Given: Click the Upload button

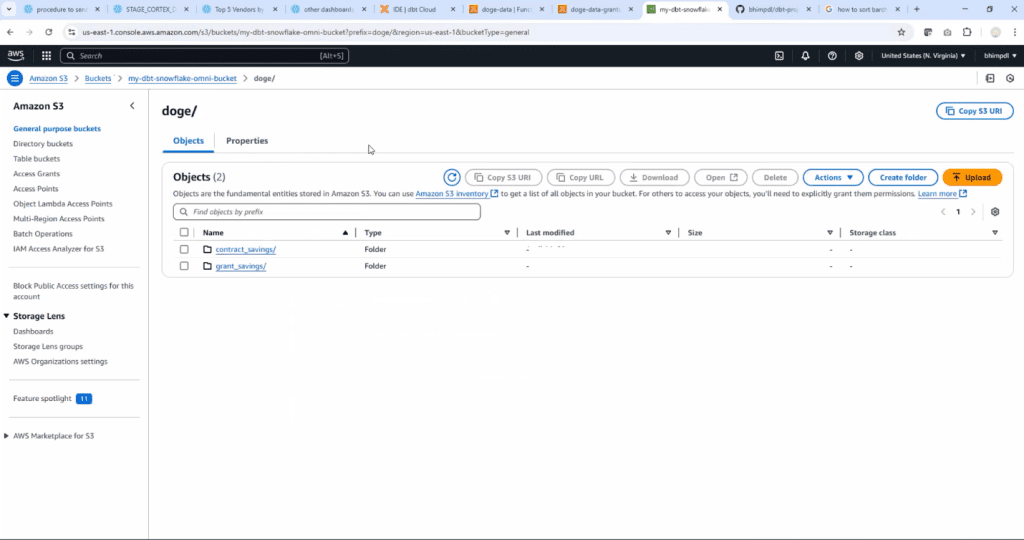Looking at the screenshot, I should 972,177.
